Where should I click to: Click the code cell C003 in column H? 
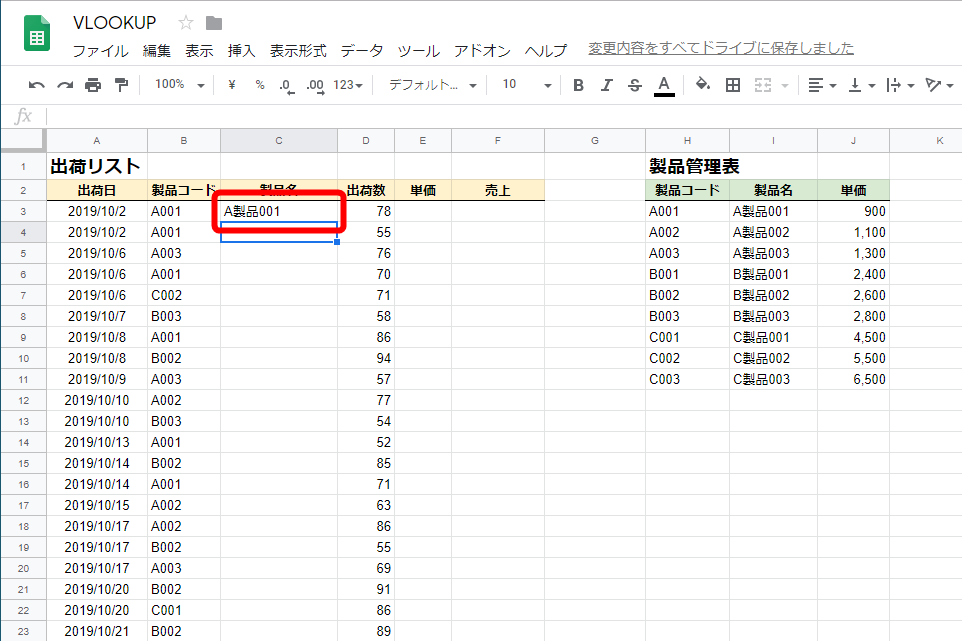coord(687,379)
